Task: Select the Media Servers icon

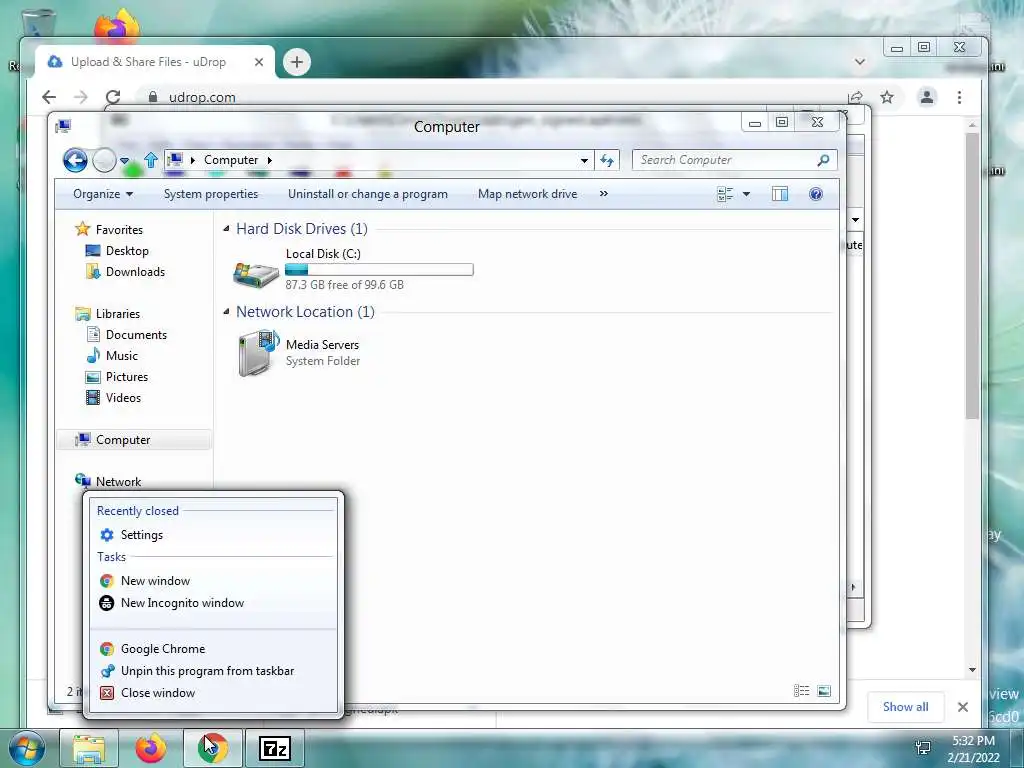Action: click(258, 353)
